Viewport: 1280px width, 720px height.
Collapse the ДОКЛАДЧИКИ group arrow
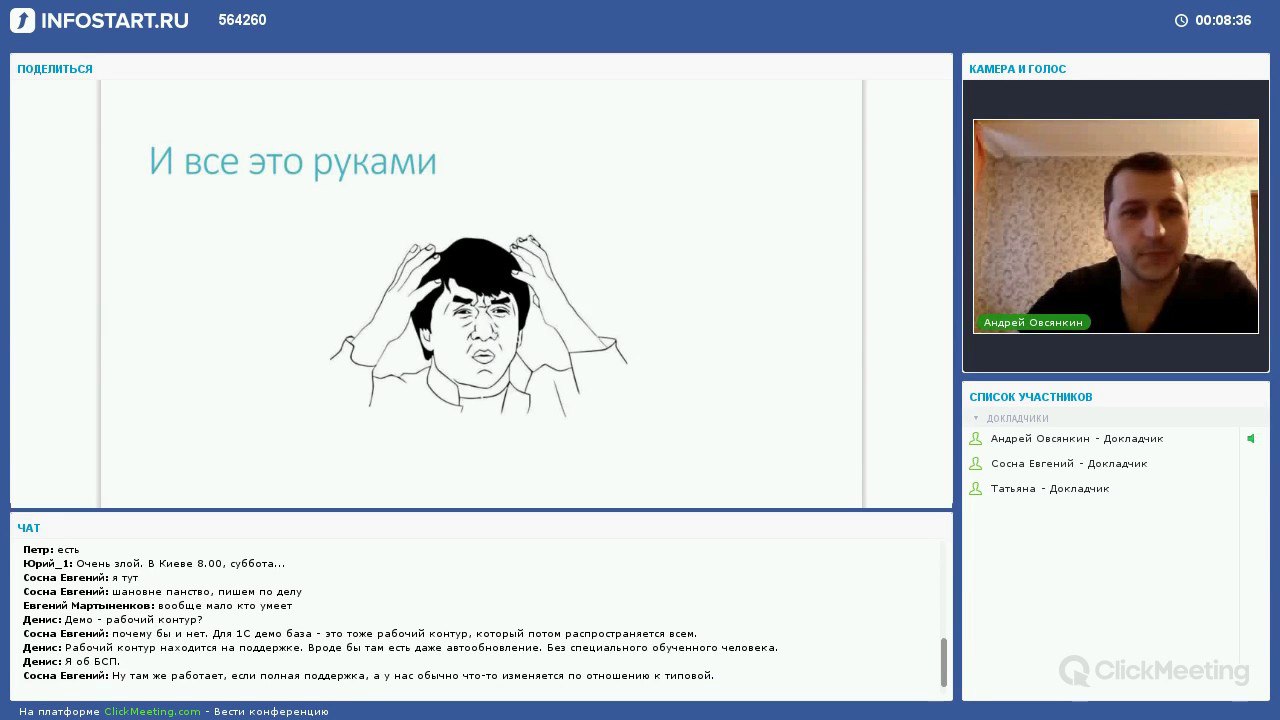(x=976, y=419)
